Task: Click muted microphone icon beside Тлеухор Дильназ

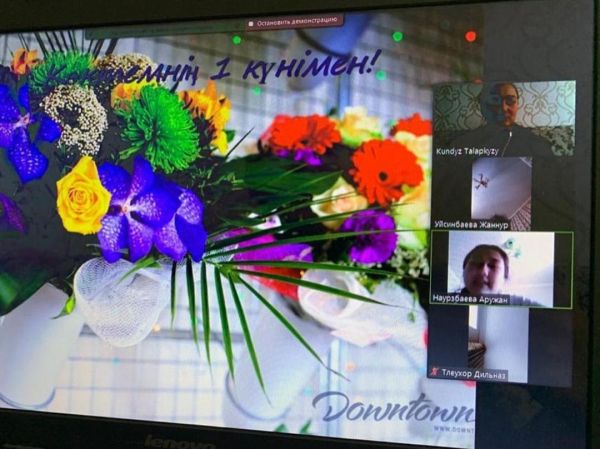Action: [434, 372]
